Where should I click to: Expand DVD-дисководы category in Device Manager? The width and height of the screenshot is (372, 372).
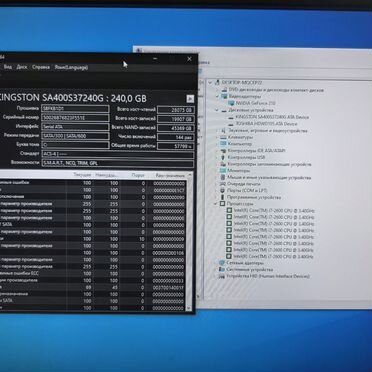pos(217,90)
